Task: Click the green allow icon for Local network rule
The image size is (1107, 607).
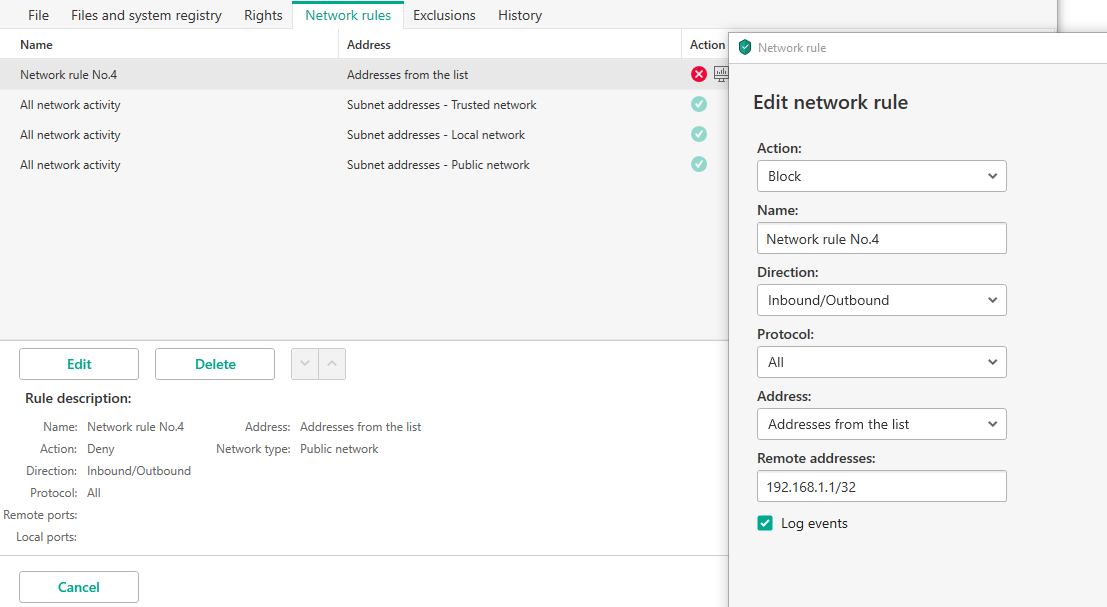Action: (x=699, y=134)
